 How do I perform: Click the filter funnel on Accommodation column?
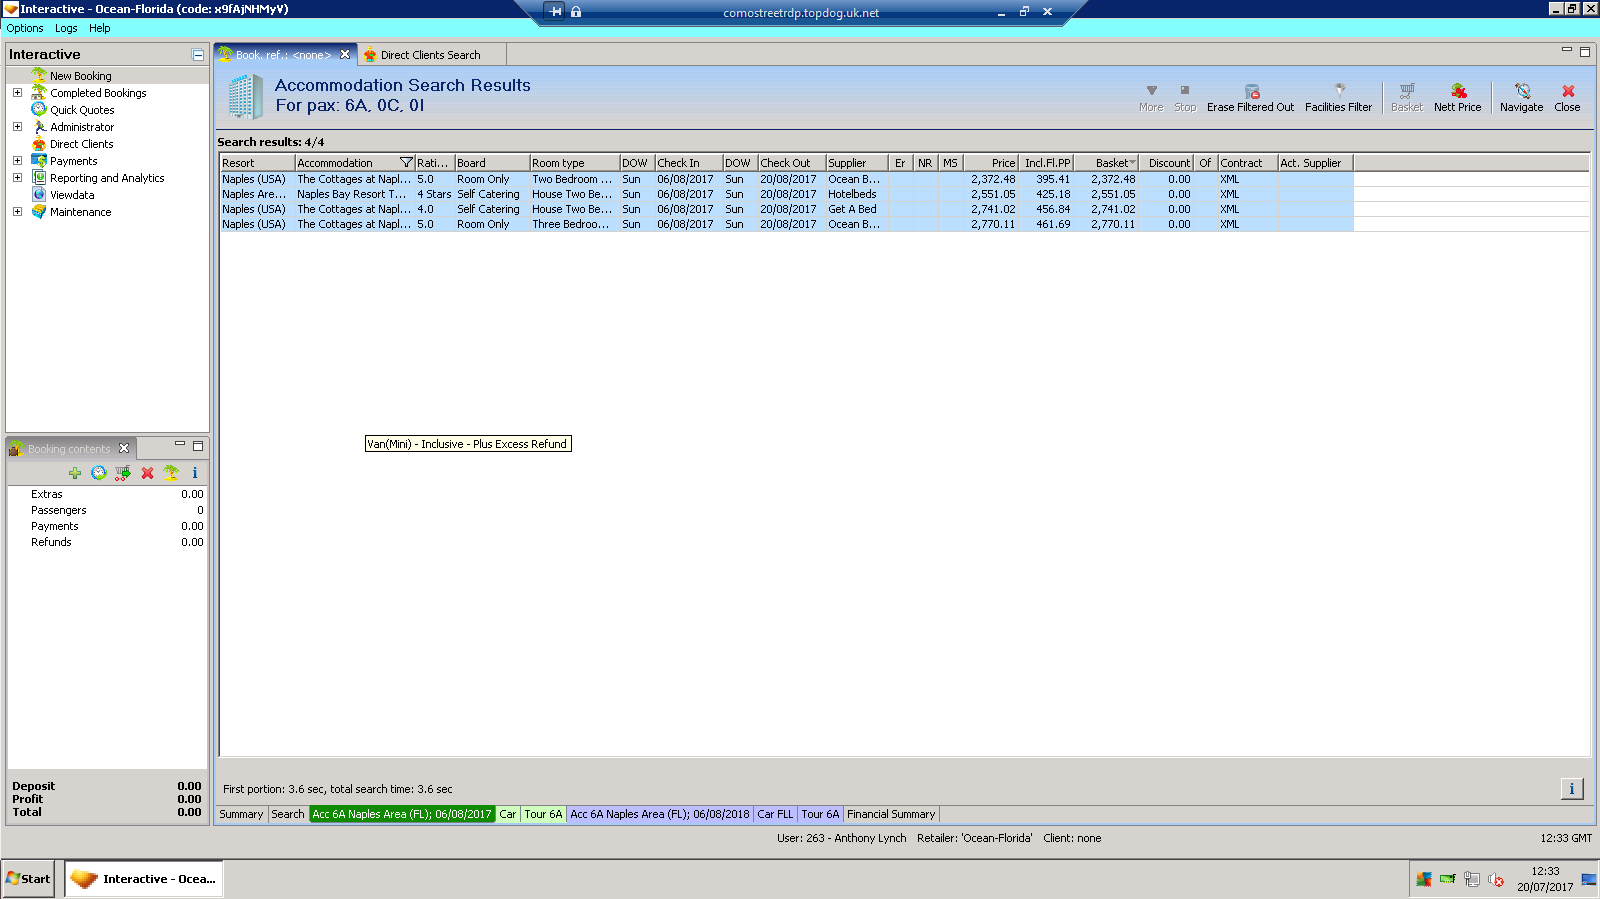406,163
